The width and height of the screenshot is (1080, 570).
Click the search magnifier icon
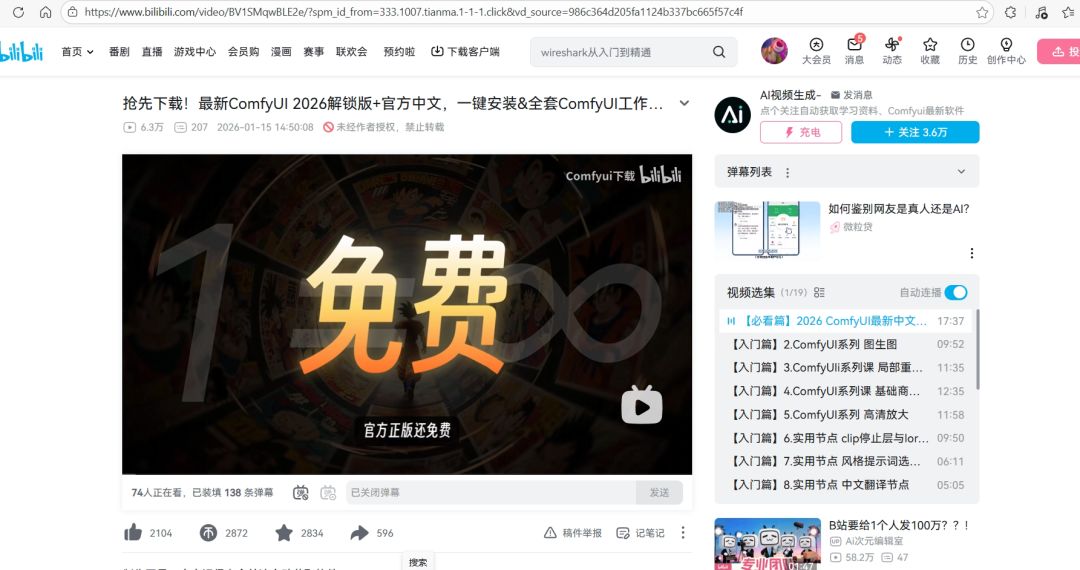click(x=719, y=52)
